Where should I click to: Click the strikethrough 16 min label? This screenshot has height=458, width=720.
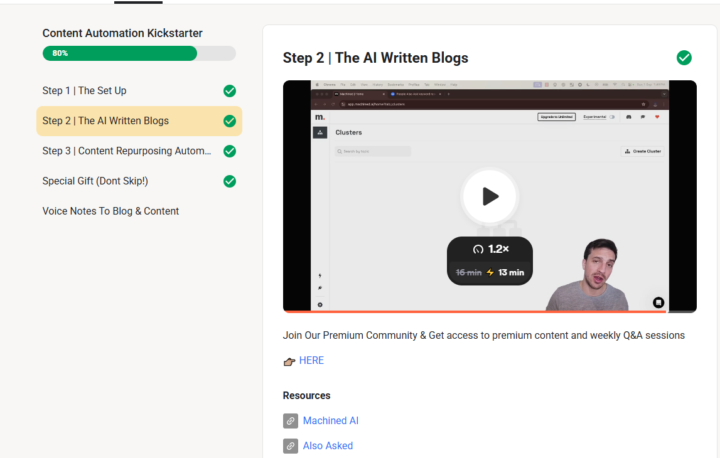[x=468, y=272]
